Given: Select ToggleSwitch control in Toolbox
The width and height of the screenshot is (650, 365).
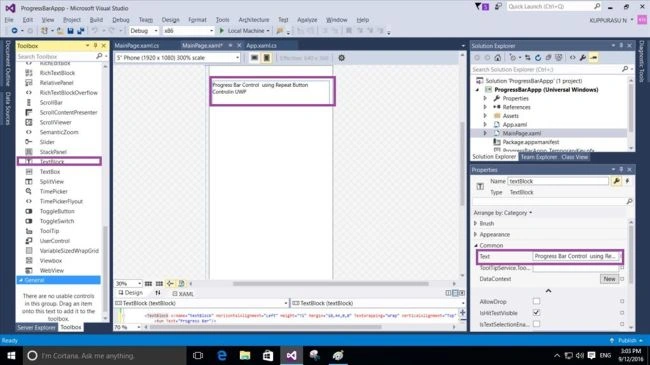Looking at the screenshot, I should point(57,221).
